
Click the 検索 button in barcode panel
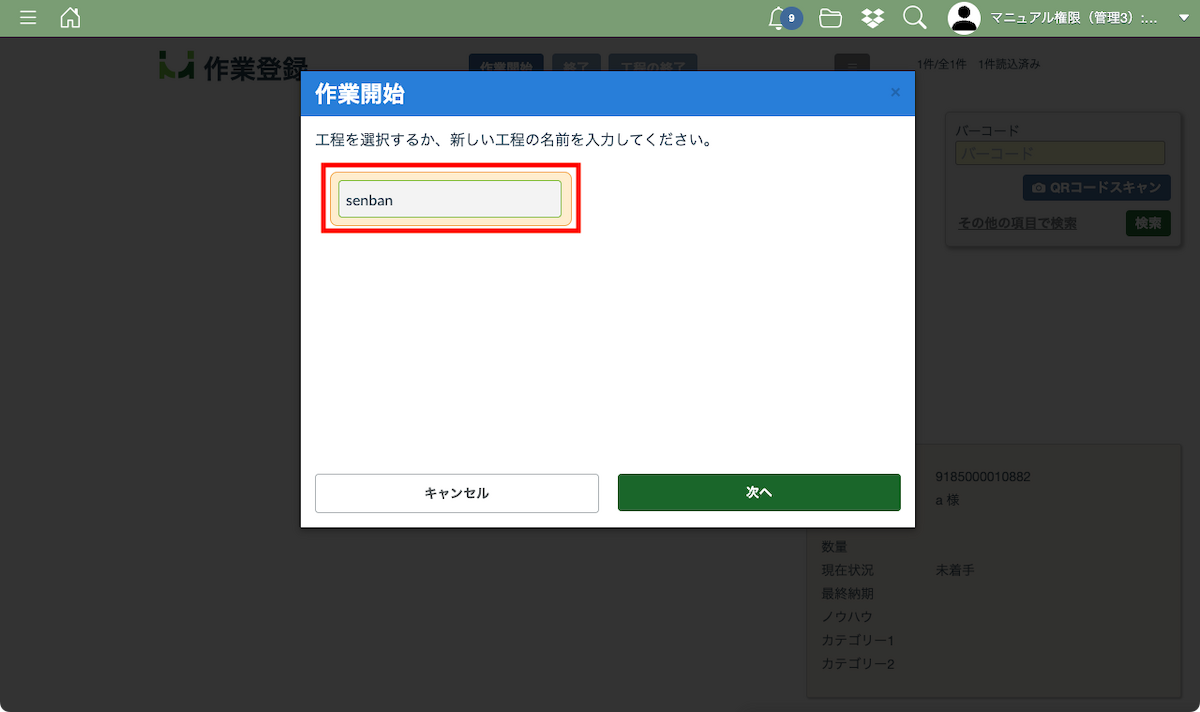coord(1148,223)
